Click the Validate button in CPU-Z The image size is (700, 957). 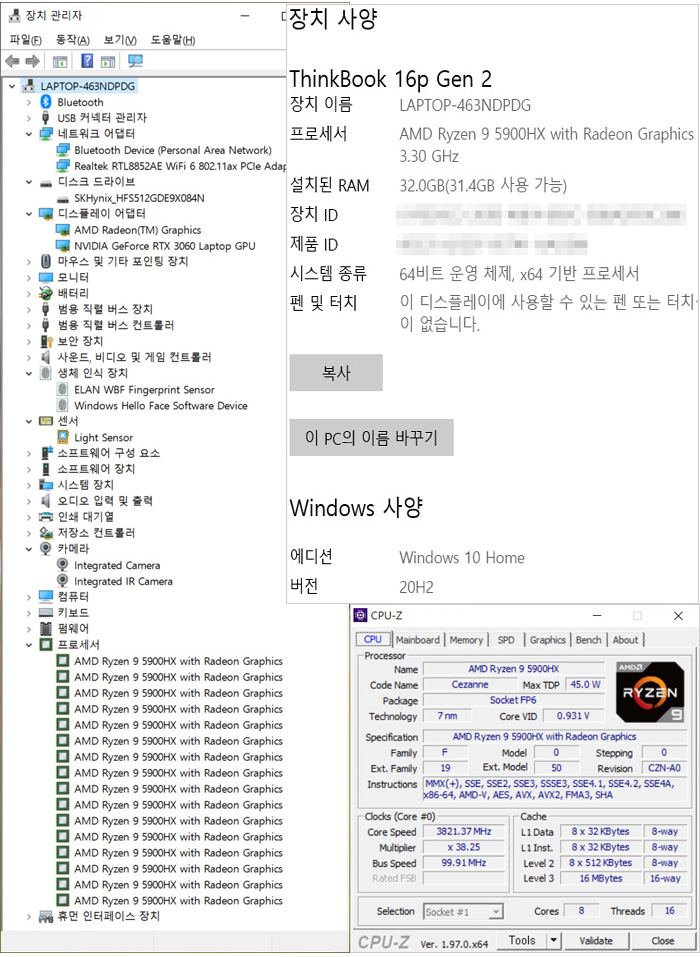pyautogui.click(x=596, y=941)
